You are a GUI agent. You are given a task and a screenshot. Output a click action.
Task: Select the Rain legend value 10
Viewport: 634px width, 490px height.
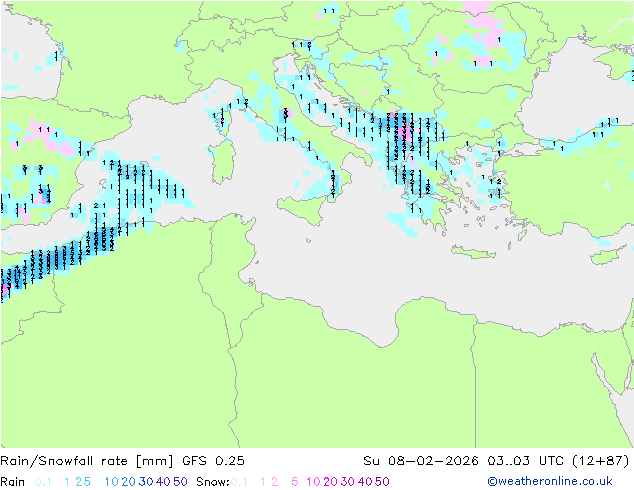tap(112, 482)
